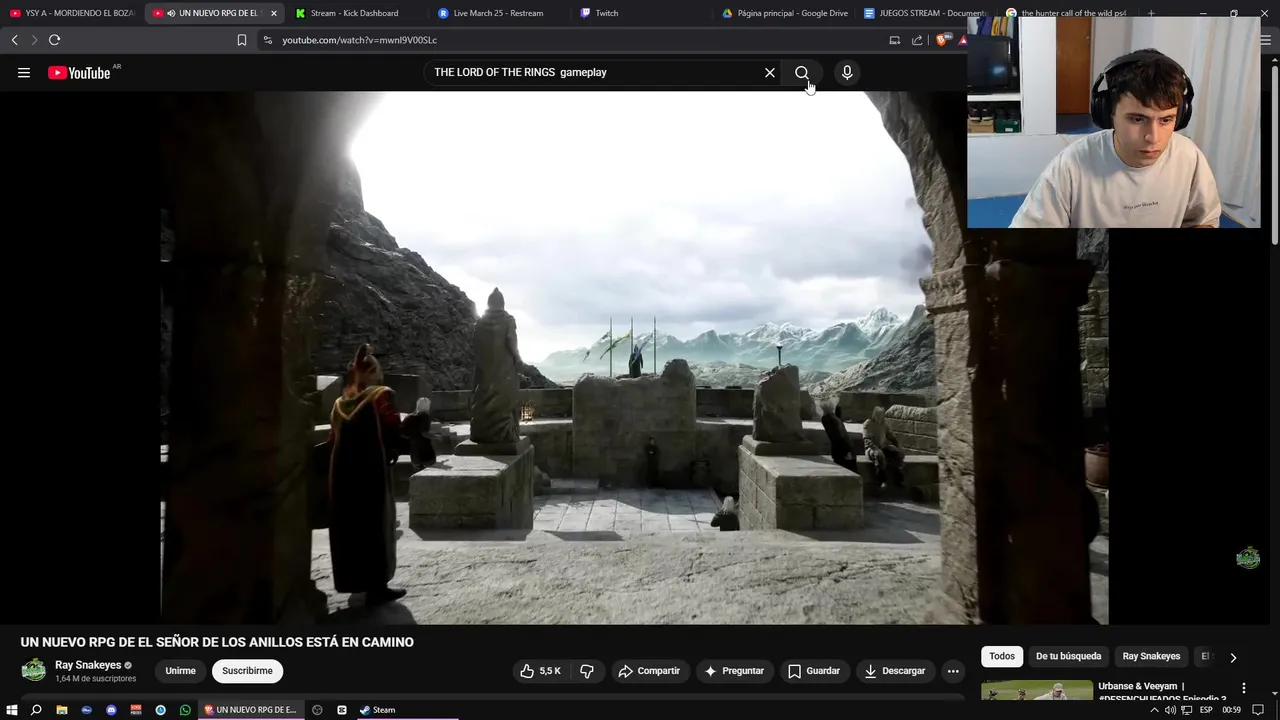This screenshot has height=720, width=1280.
Task: Select Ray Snakeyes filter chip
Action: coord(1151,656)
